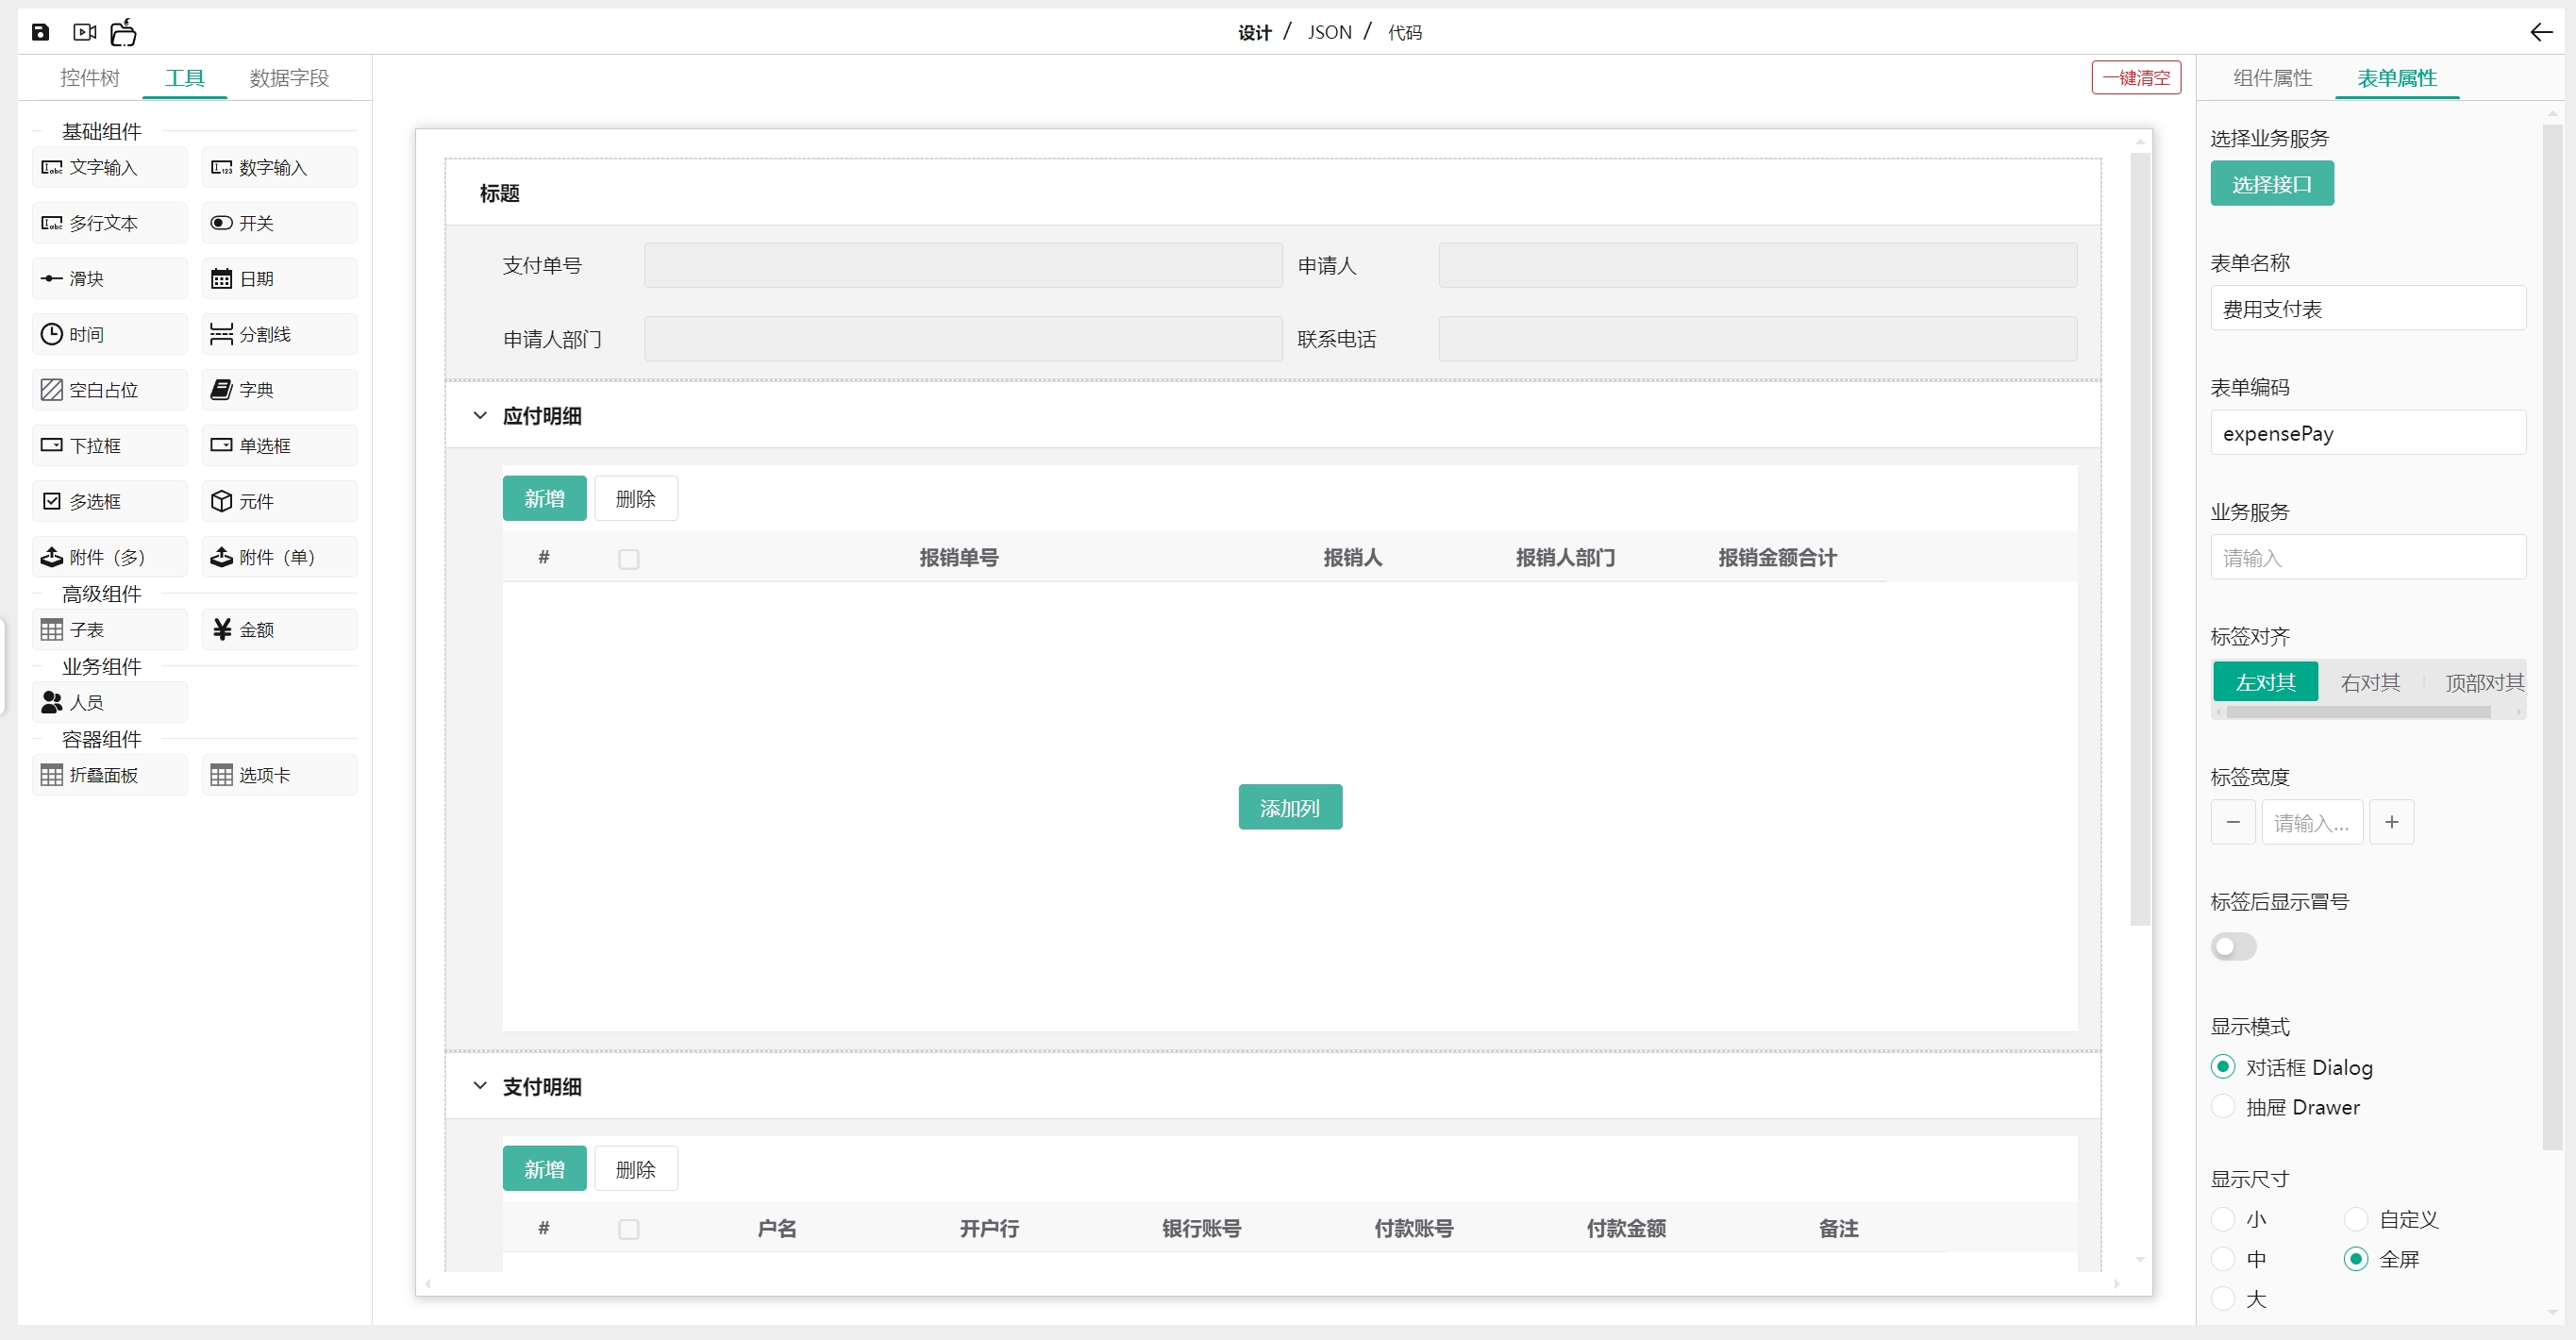Pick the 金额 yen component
The width and height of the screenshot is (2576, 1340).
pyautogui.click(x=279, y=630)
